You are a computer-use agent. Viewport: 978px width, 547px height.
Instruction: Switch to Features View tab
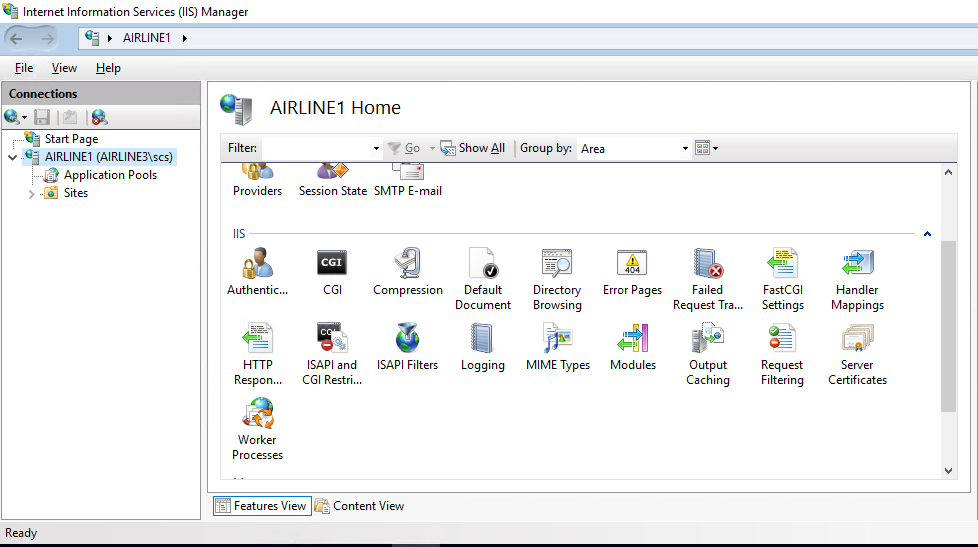(x=262, y=506)
